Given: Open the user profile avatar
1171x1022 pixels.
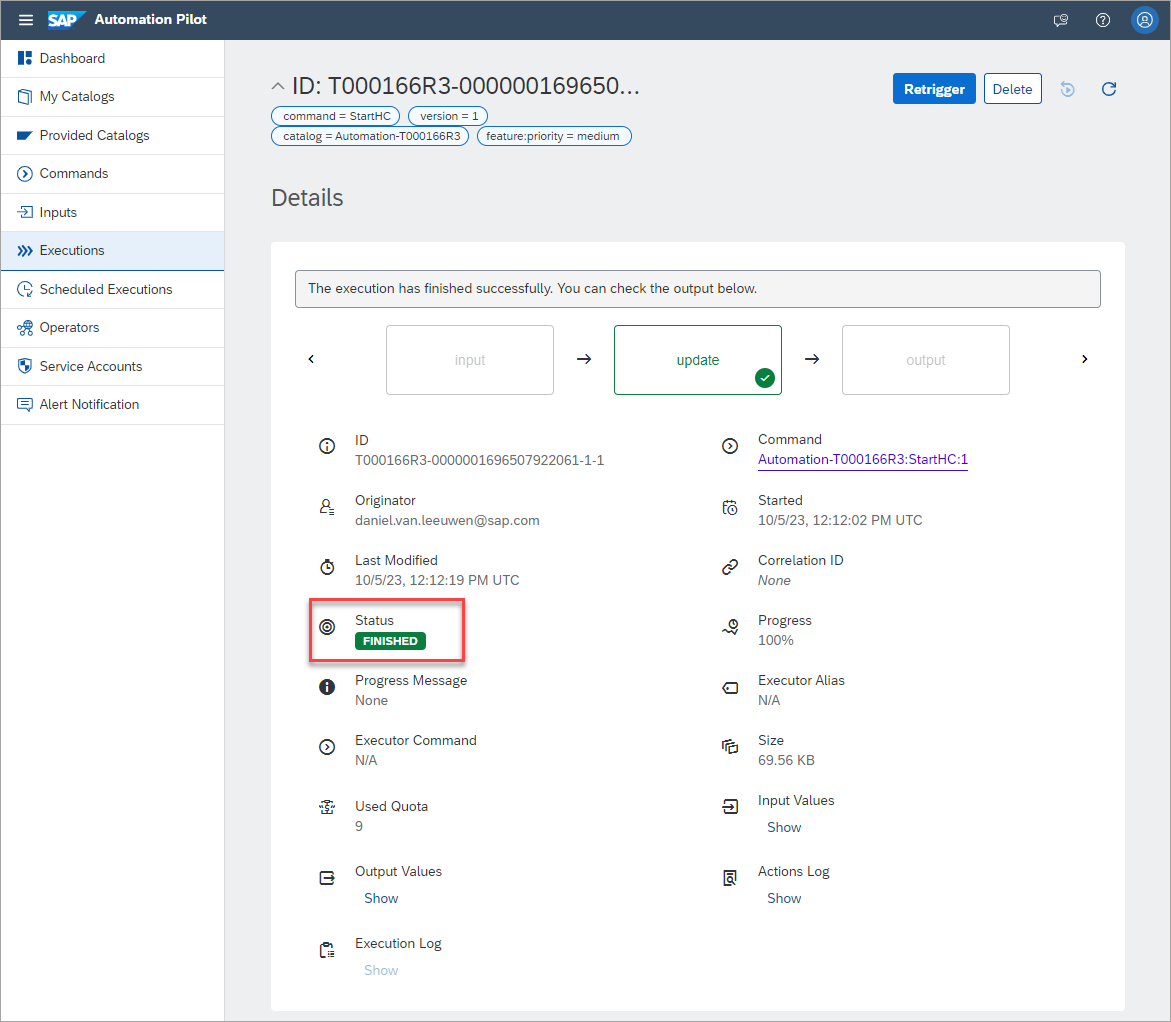Looking at the screenshot, I should 1144,20.
